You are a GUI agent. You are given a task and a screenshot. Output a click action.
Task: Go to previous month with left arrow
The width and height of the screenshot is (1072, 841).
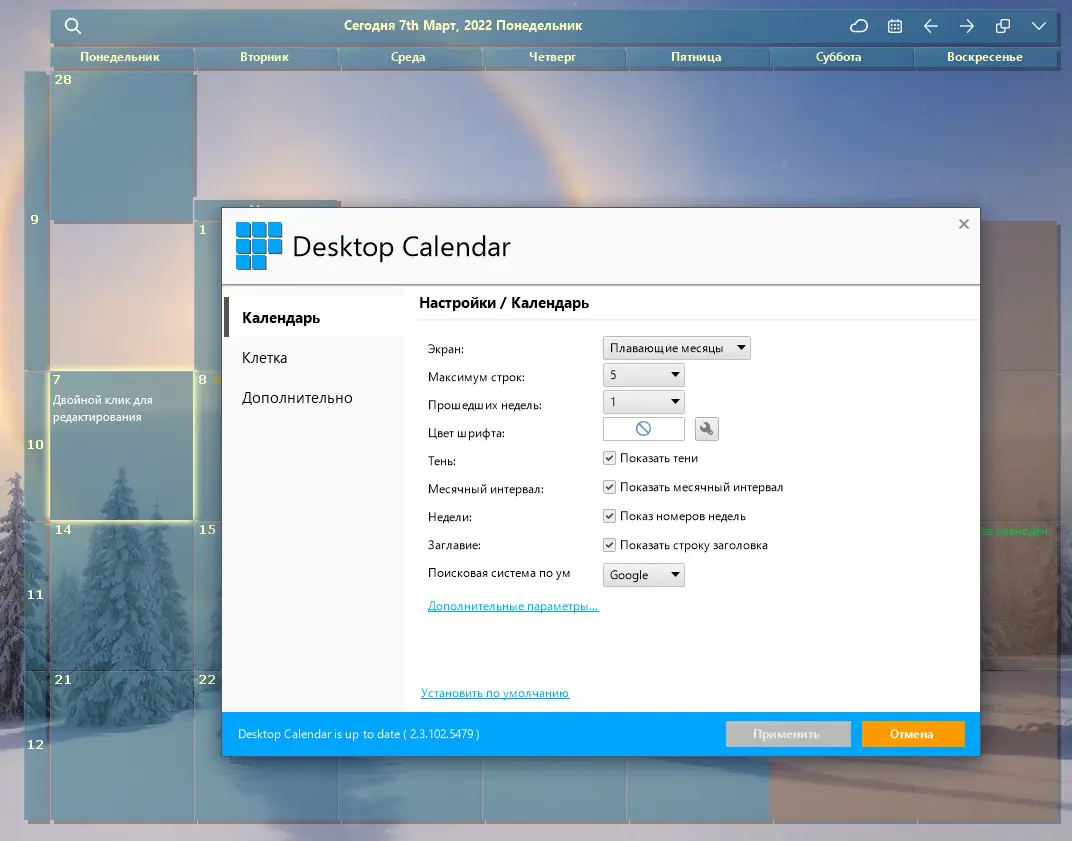click(x=930, y=26)
